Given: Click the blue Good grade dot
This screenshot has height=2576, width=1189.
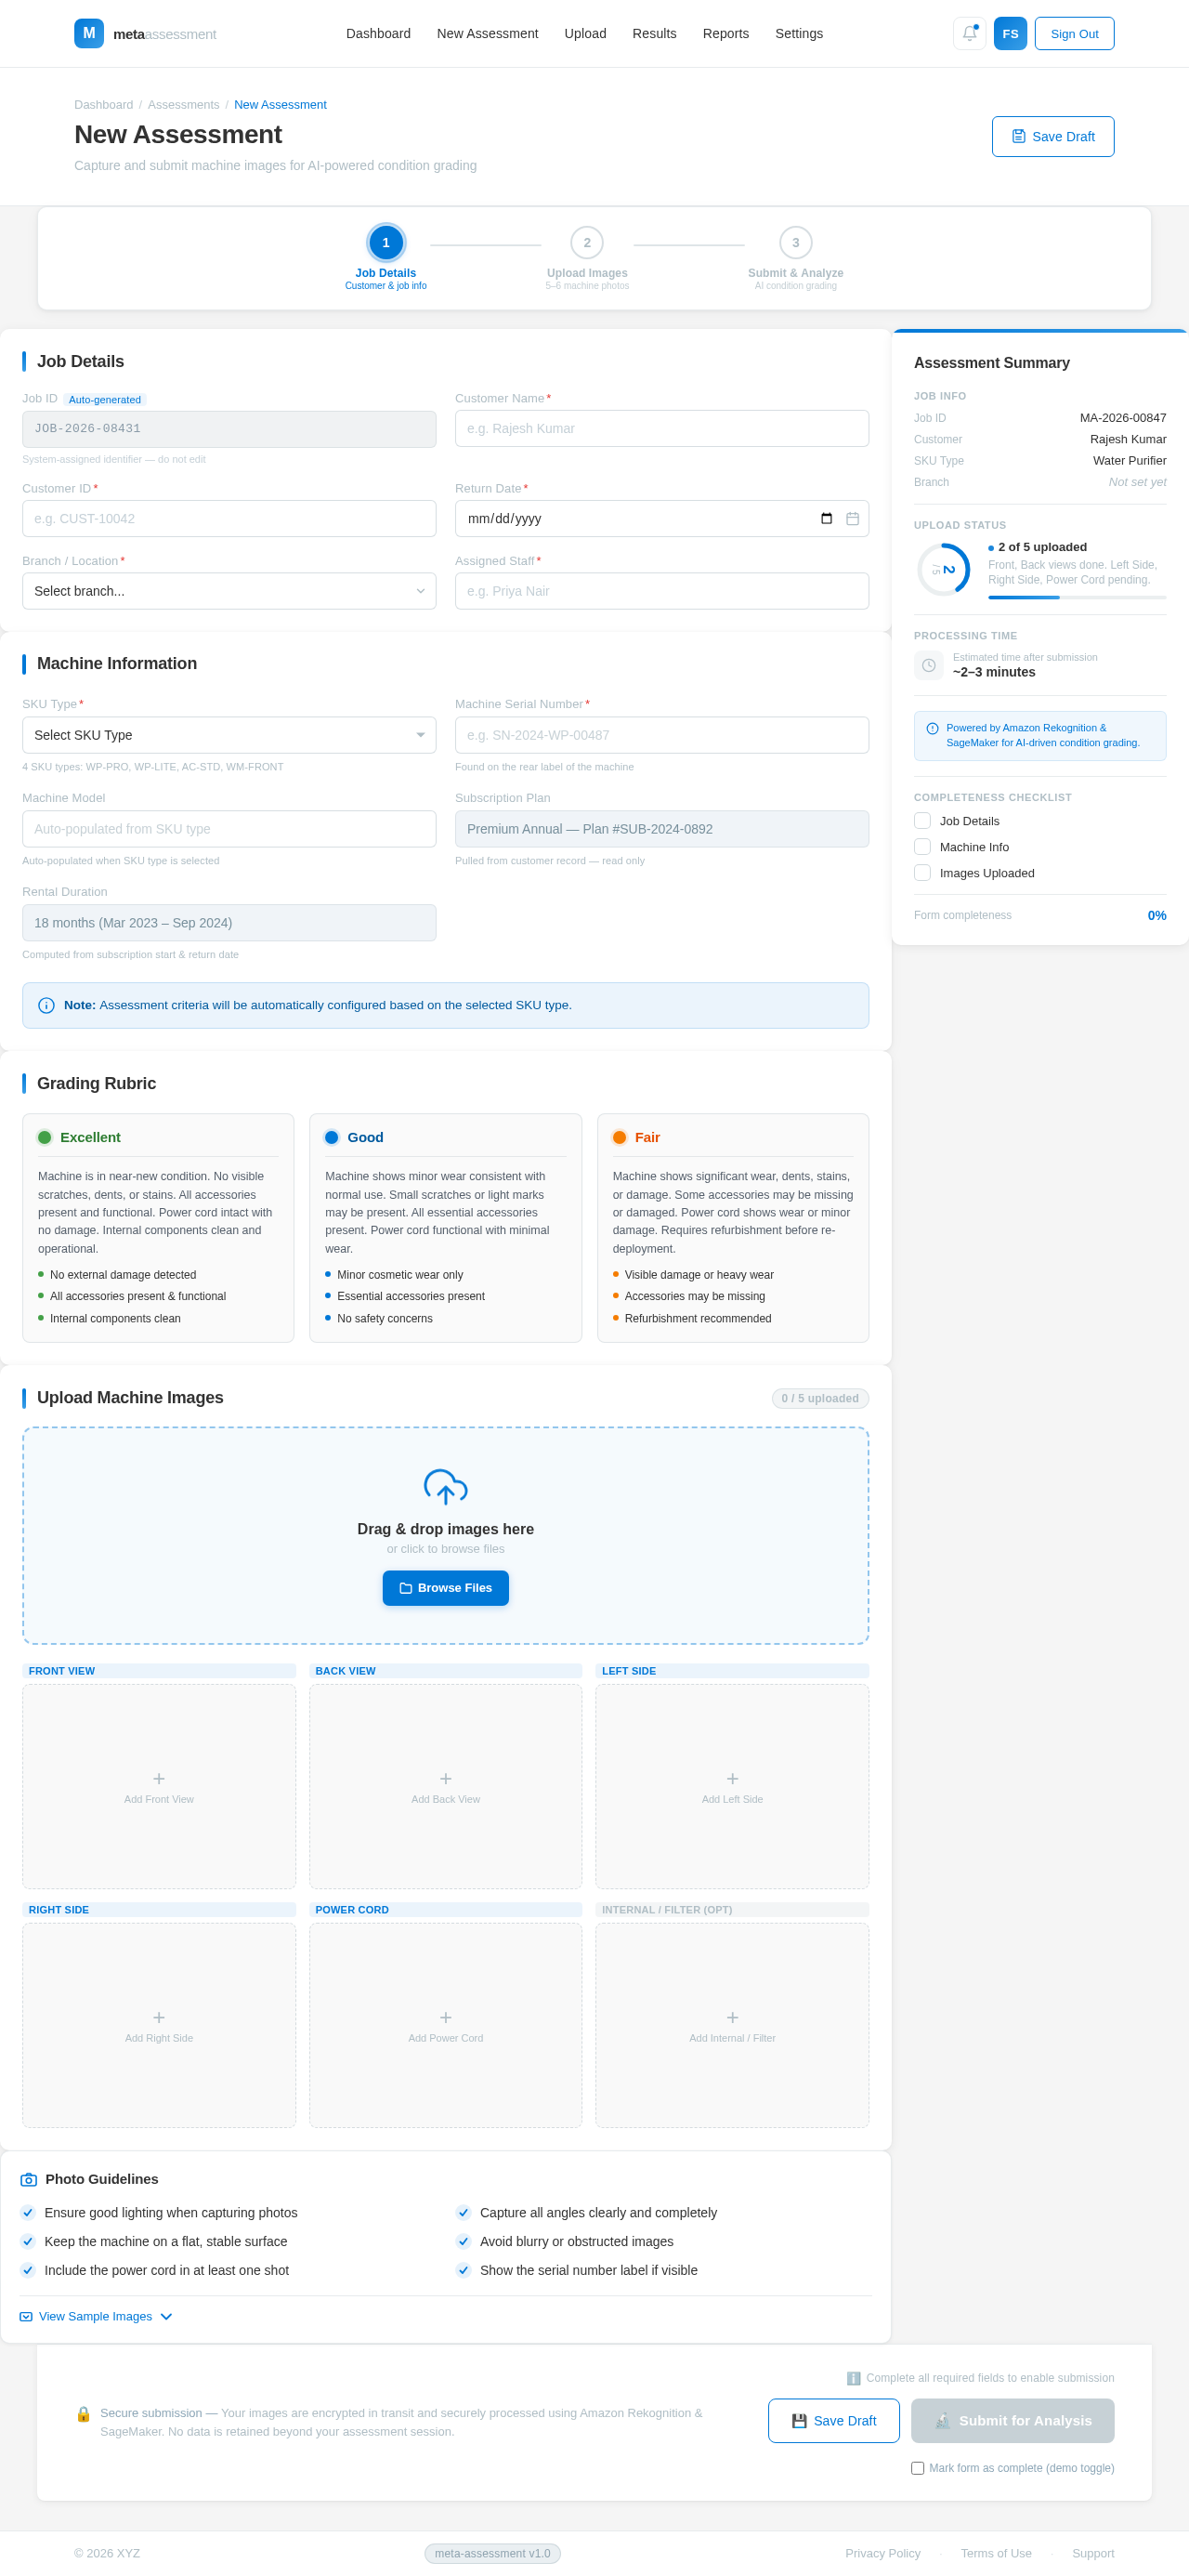Looking at the screenshot, I should click(332, 1137).
